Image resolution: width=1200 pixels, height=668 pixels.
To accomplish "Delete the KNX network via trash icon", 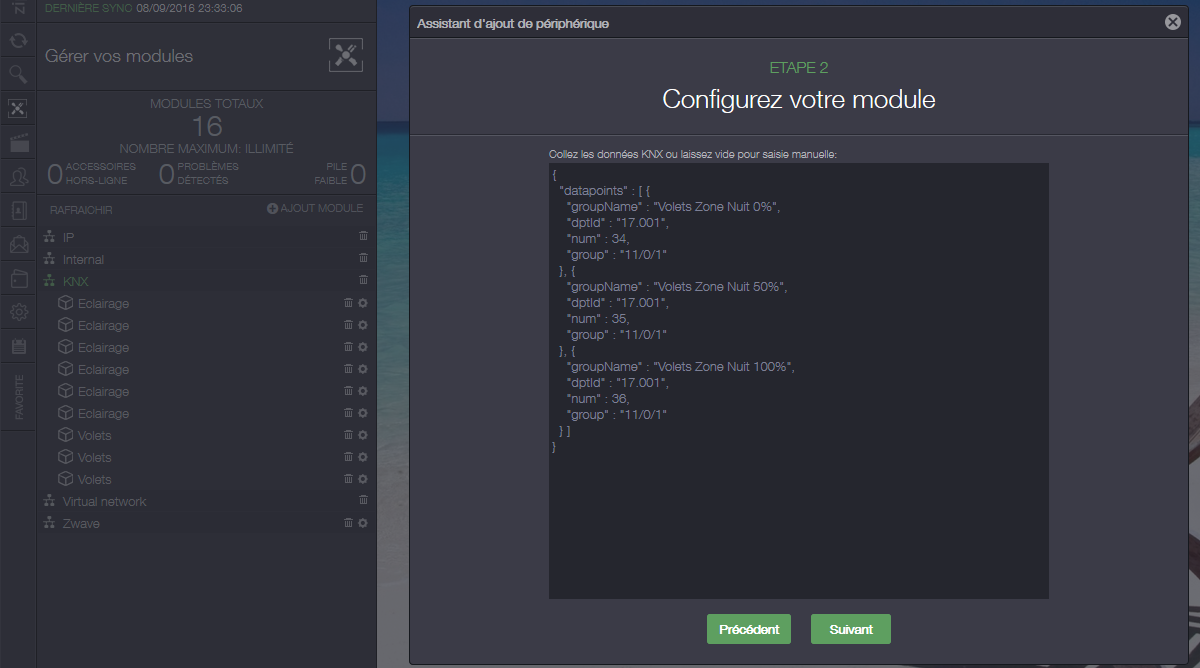I will click(363, 281).
